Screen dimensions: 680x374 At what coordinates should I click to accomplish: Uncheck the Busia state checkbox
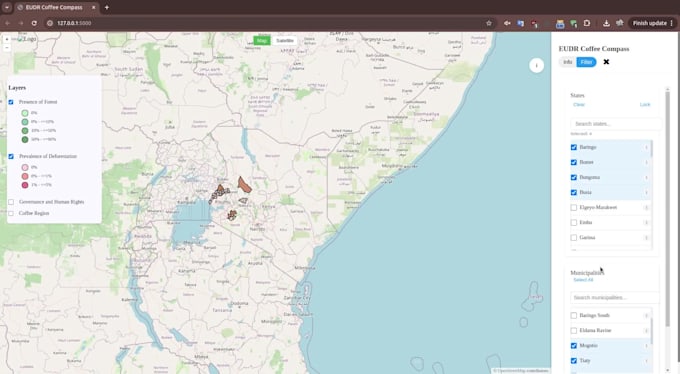point(574,192)
